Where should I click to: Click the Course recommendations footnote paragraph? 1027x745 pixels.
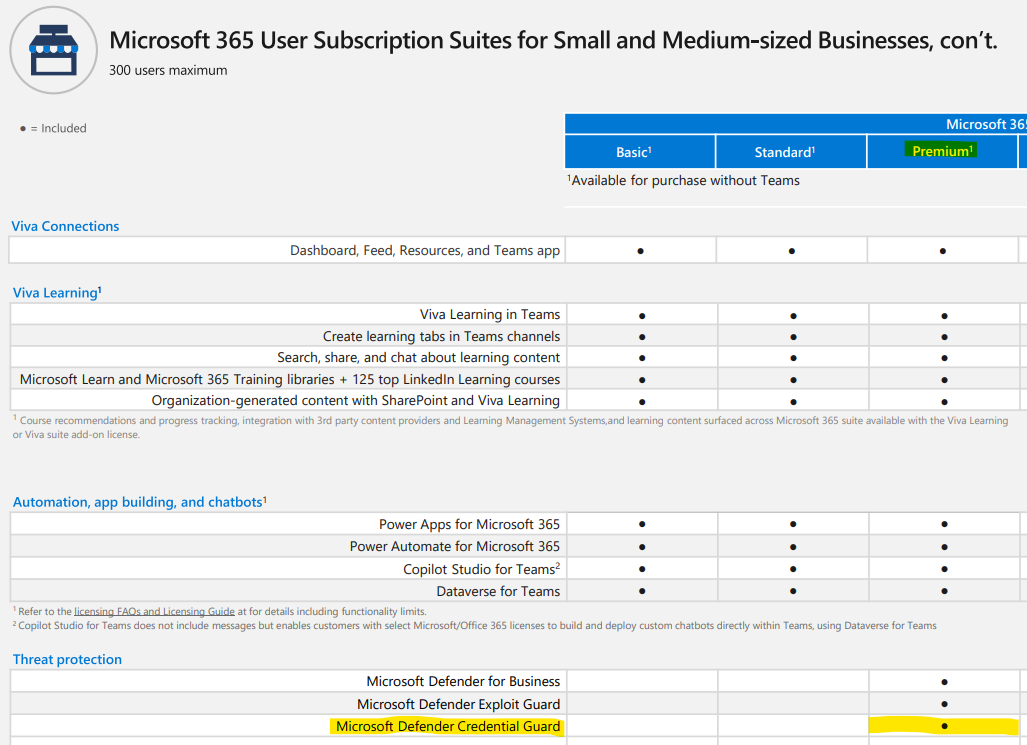pyautogui.click(x=510, y=427)
